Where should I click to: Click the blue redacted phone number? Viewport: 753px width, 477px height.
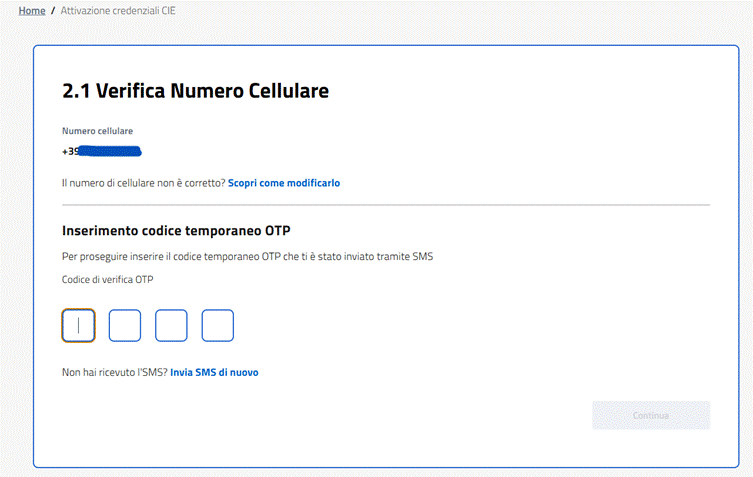tap(110, 152)
